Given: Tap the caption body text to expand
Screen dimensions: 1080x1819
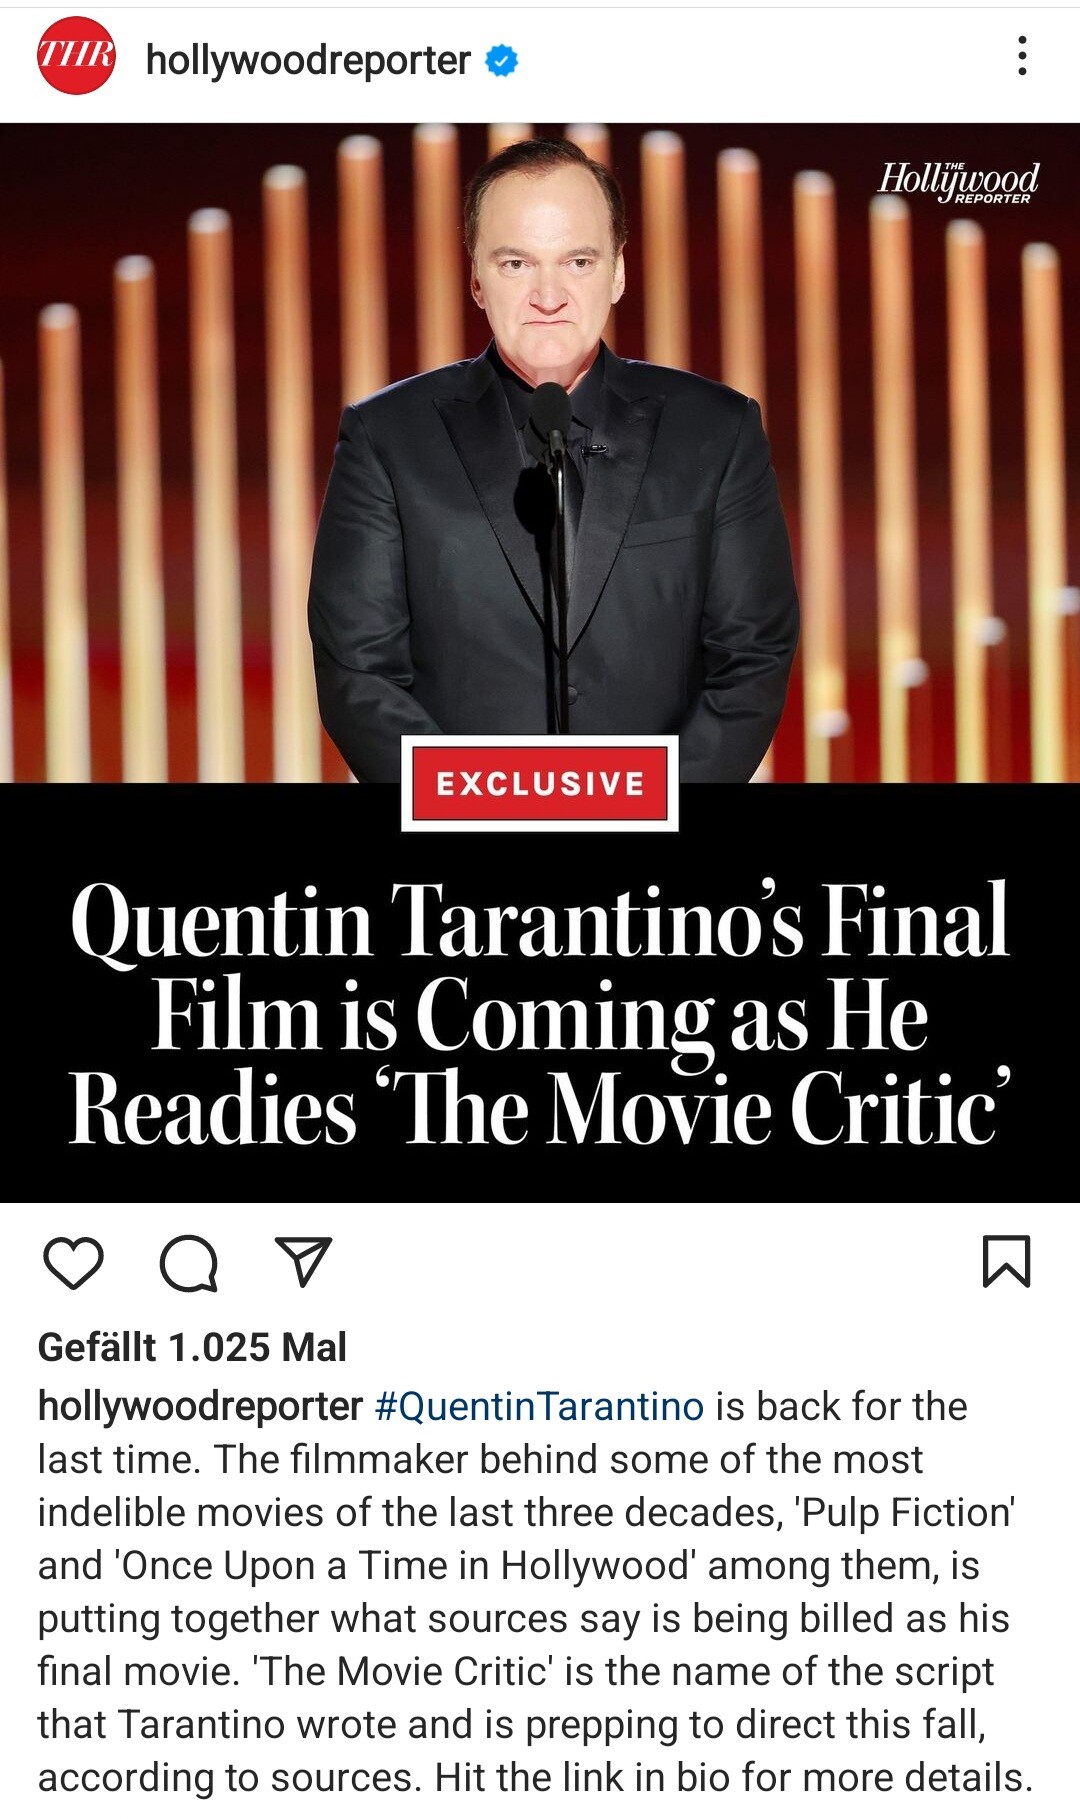Looking at the screenshot, I should [x=535, y=1592].
